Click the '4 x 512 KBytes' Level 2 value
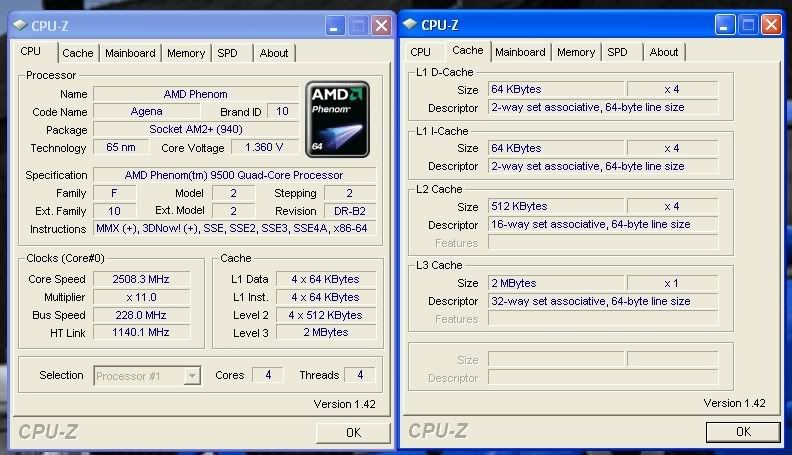 click(x=326, y=315)
